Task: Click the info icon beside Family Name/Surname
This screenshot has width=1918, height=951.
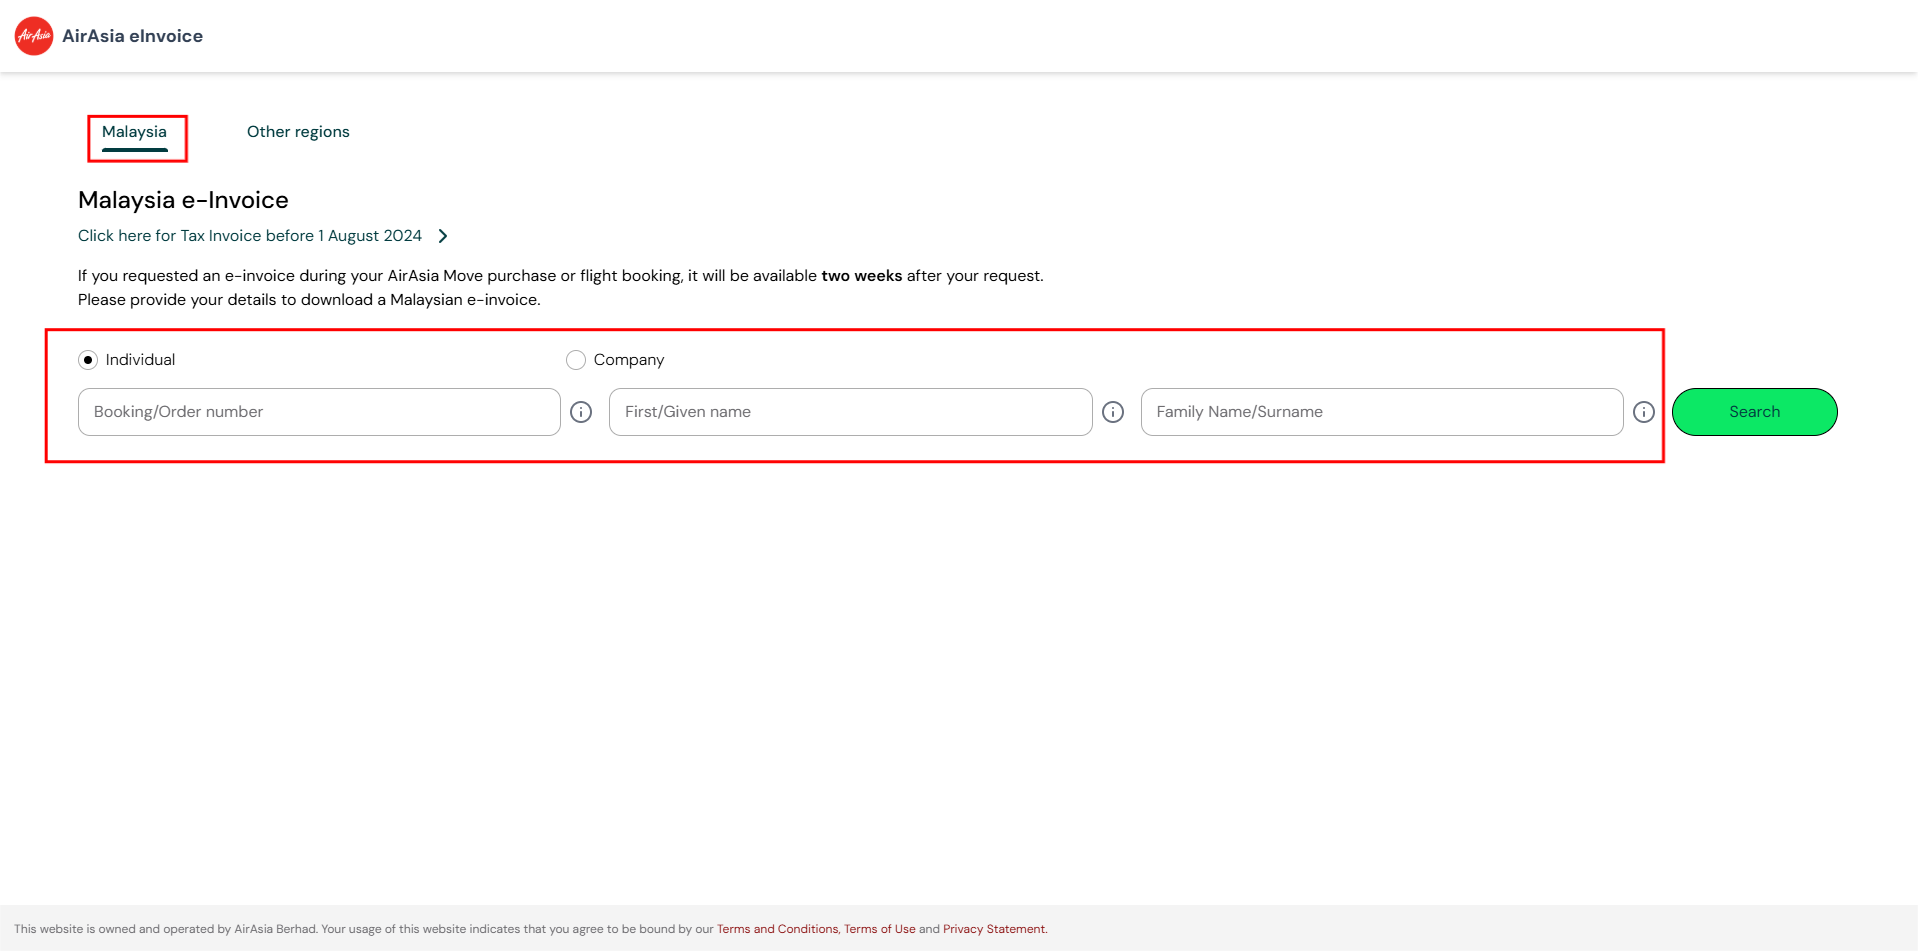Action: 1644,412
